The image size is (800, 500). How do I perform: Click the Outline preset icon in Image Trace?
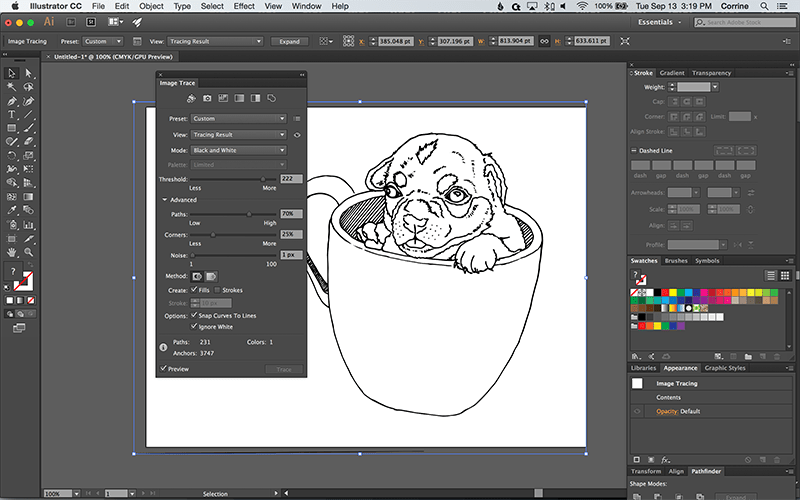point(271,98)
